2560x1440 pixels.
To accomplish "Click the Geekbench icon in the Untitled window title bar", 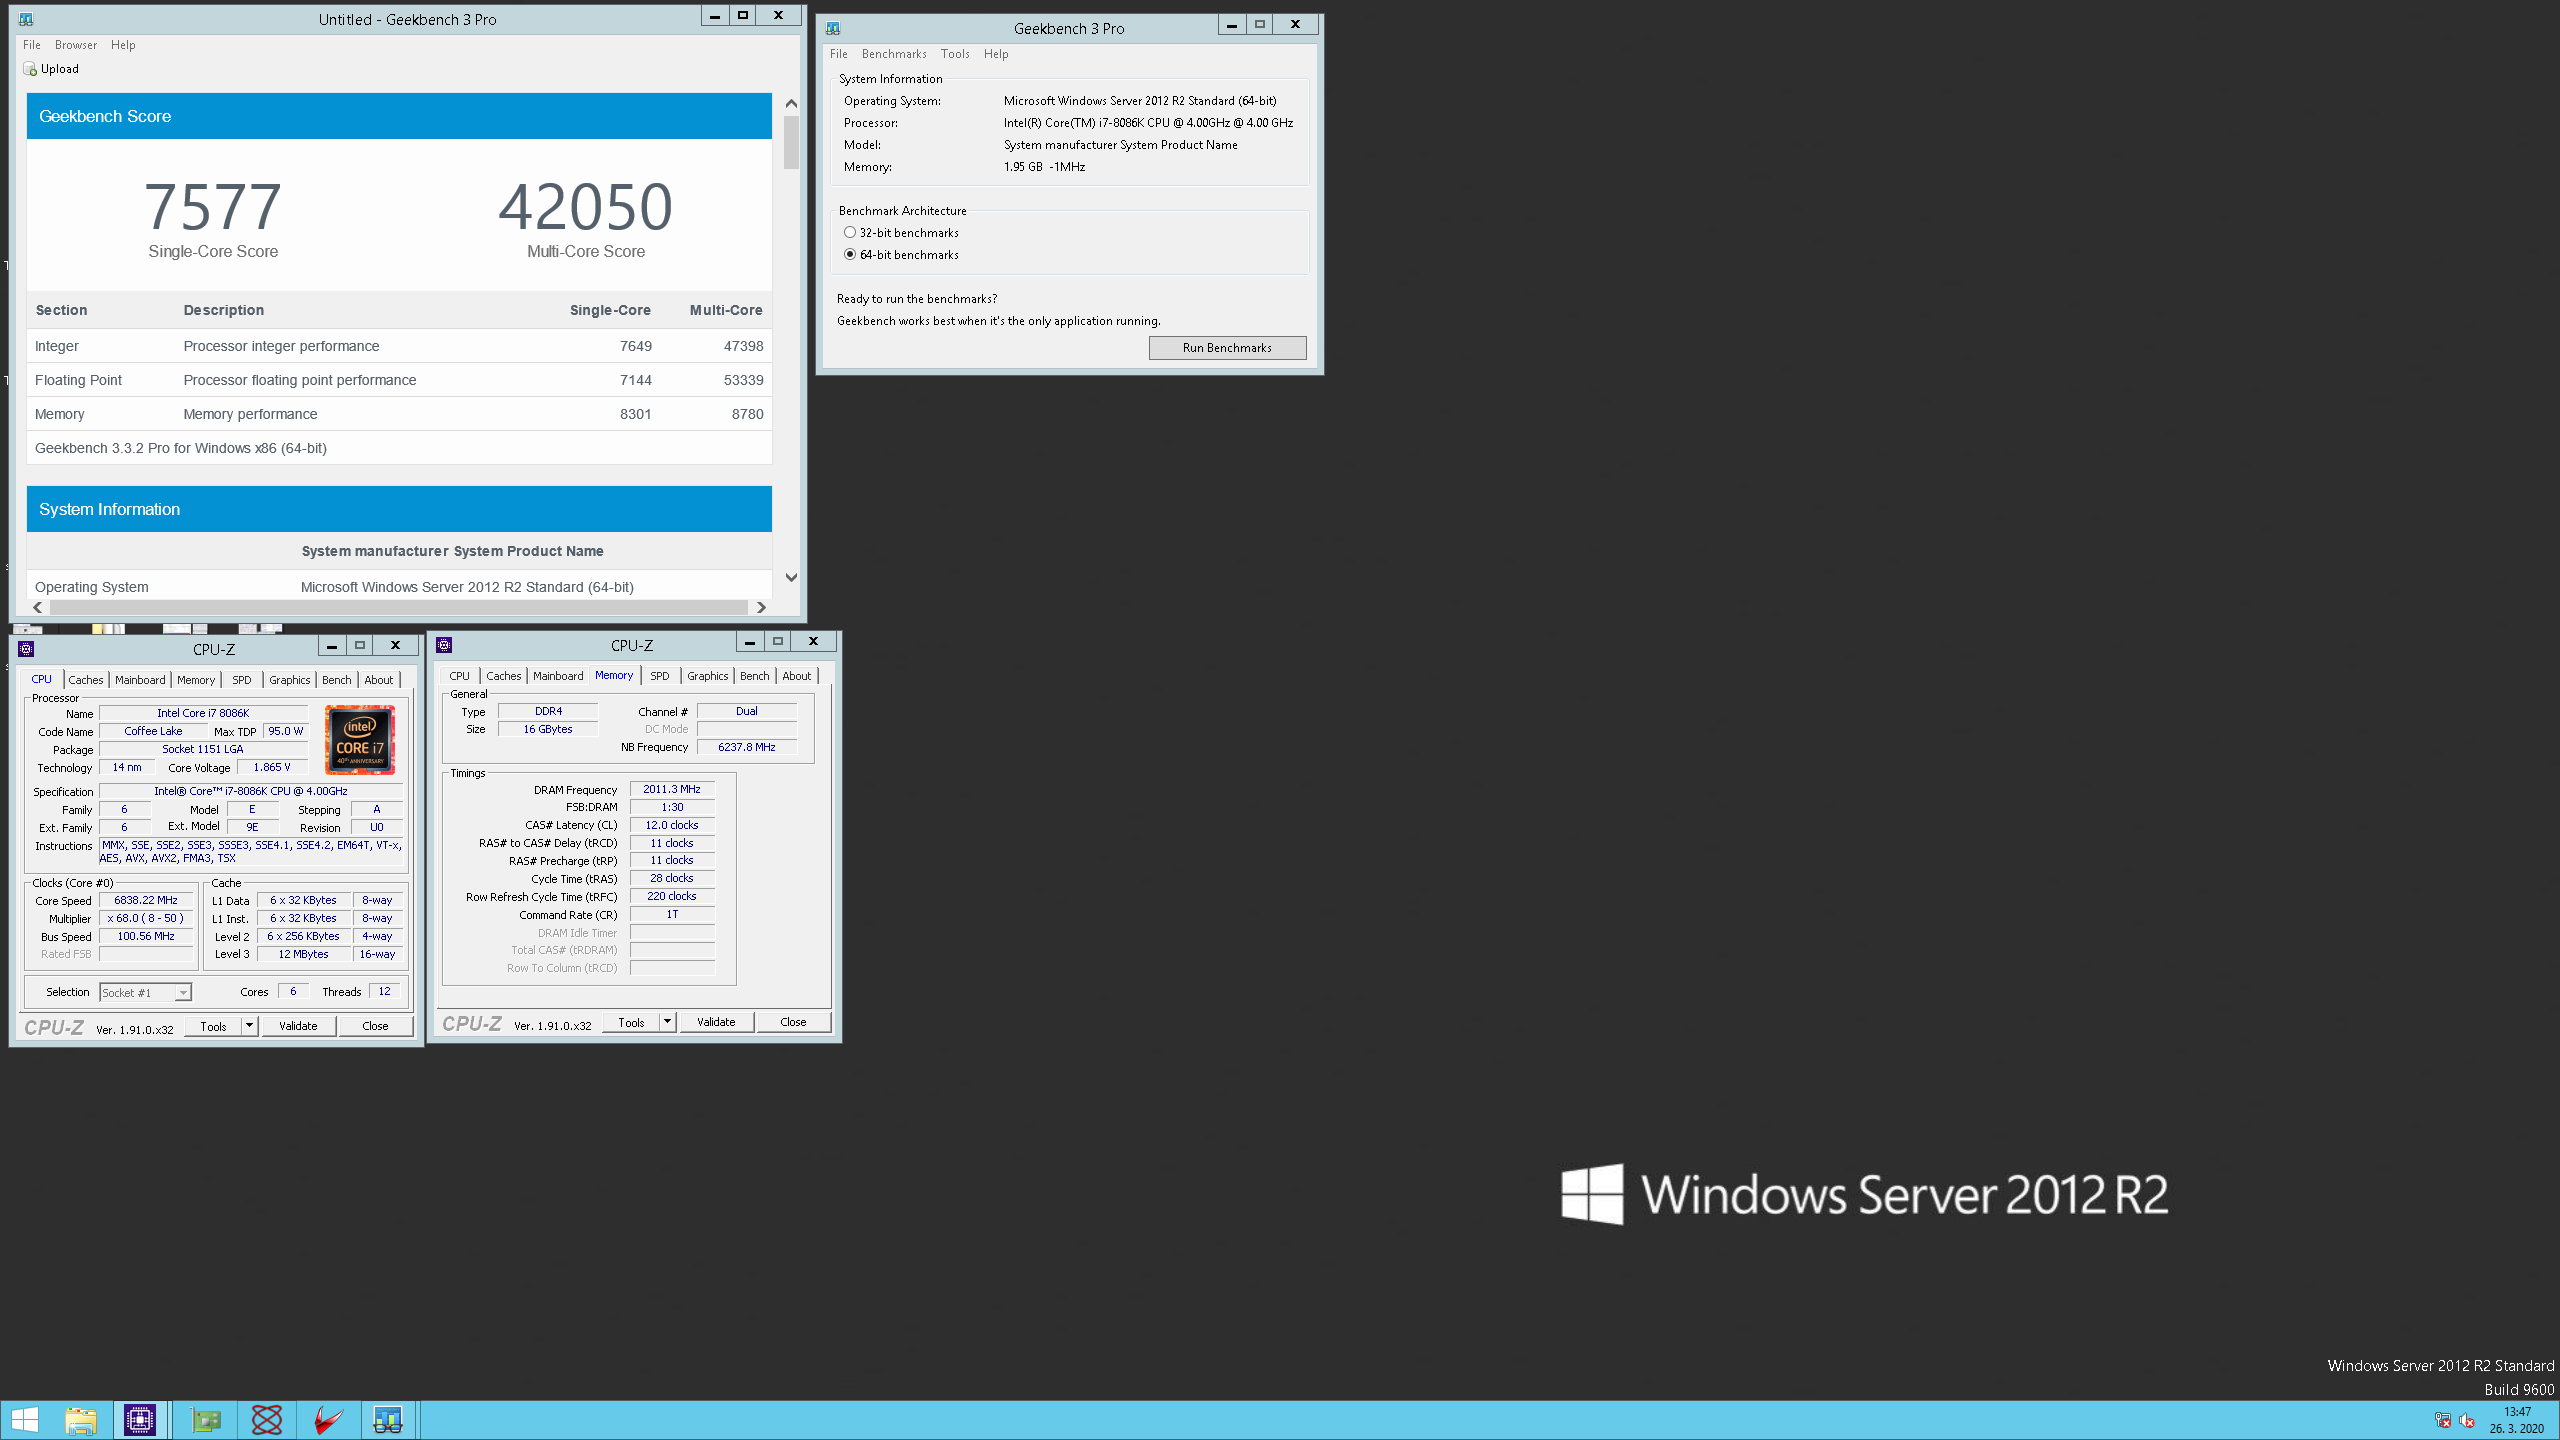I will coord(26,19).
